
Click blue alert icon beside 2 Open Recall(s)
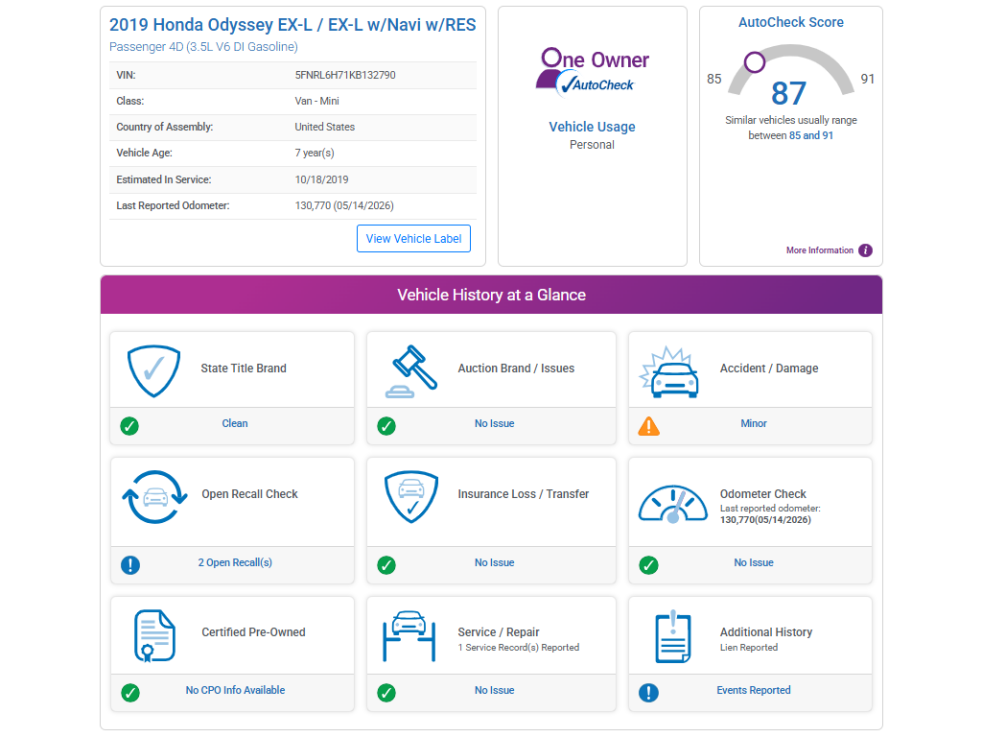click(130, 565)
